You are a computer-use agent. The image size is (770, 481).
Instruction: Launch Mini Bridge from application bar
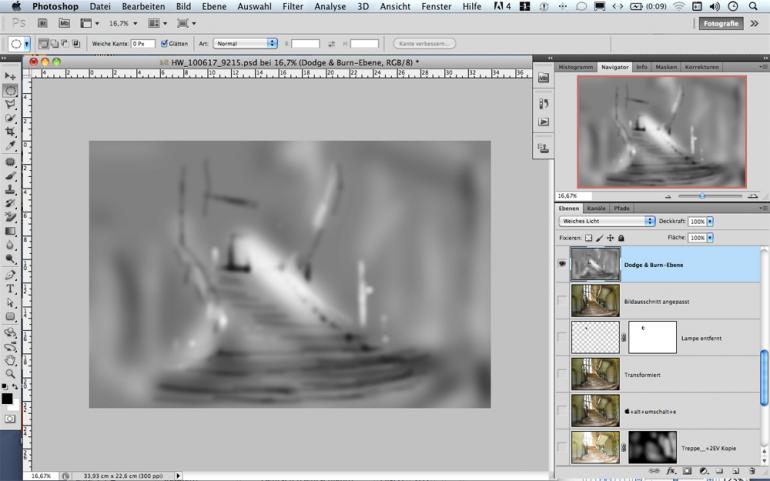64,23
